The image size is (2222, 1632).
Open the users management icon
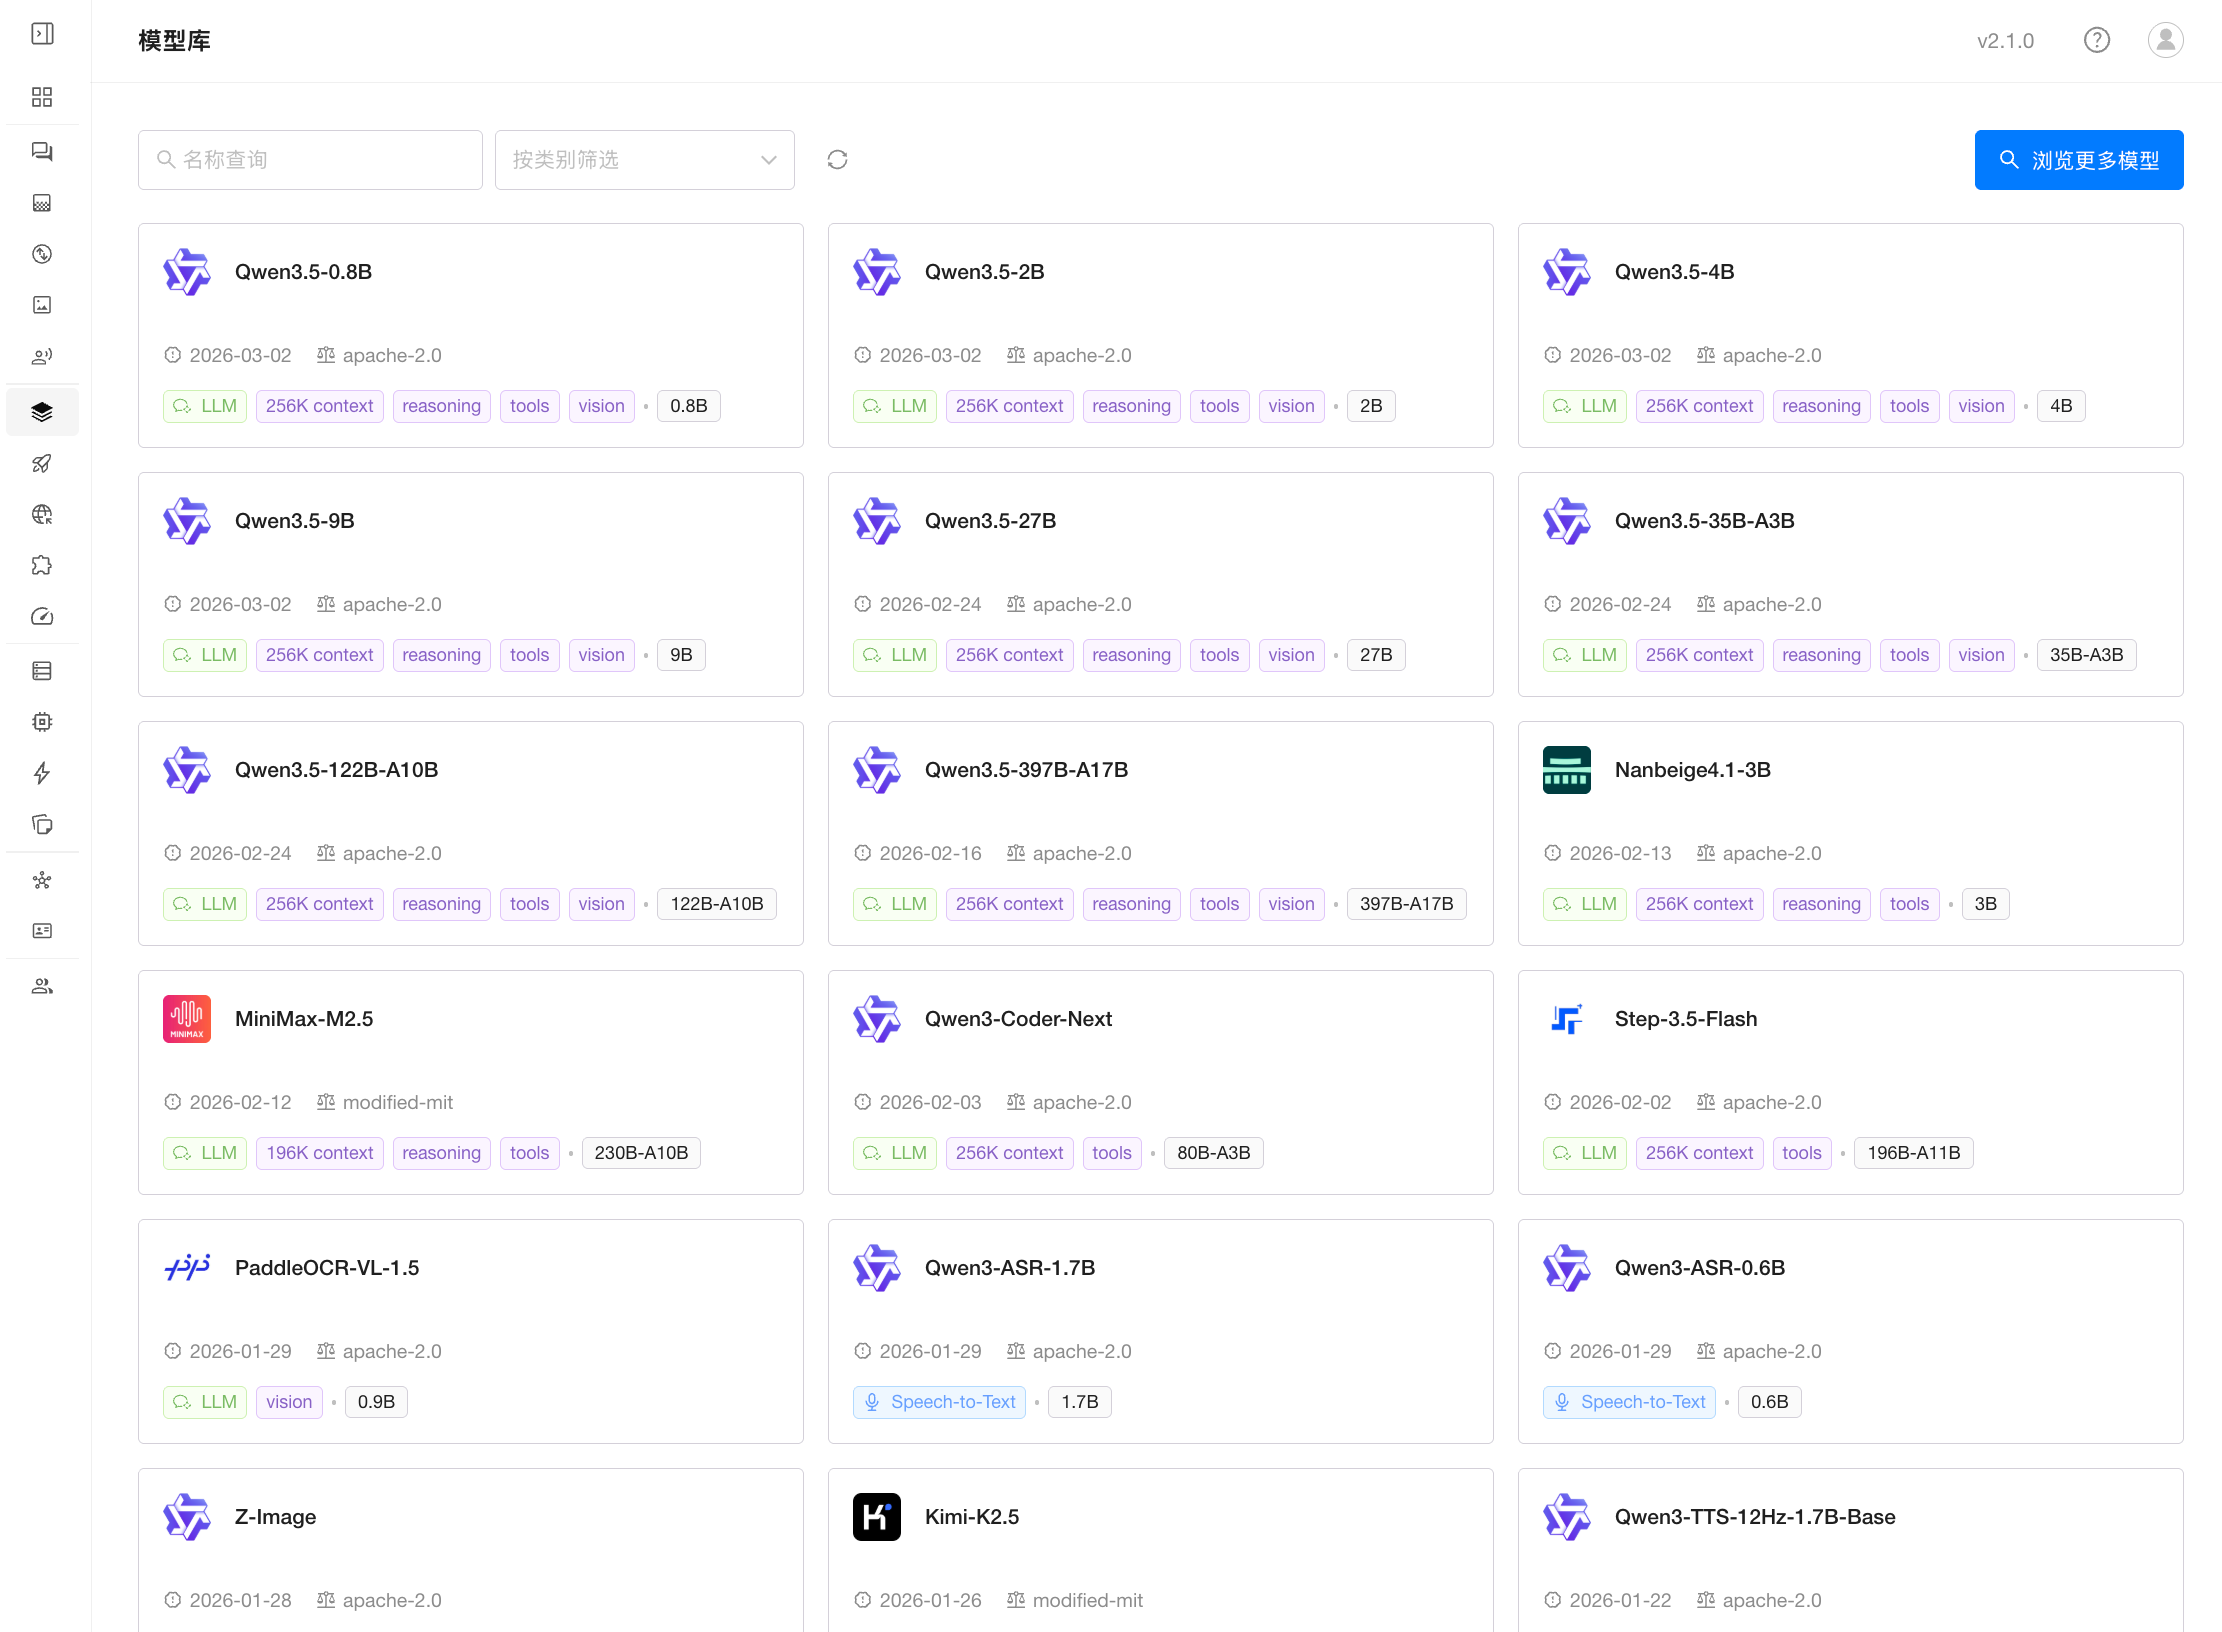pos(42,986)
